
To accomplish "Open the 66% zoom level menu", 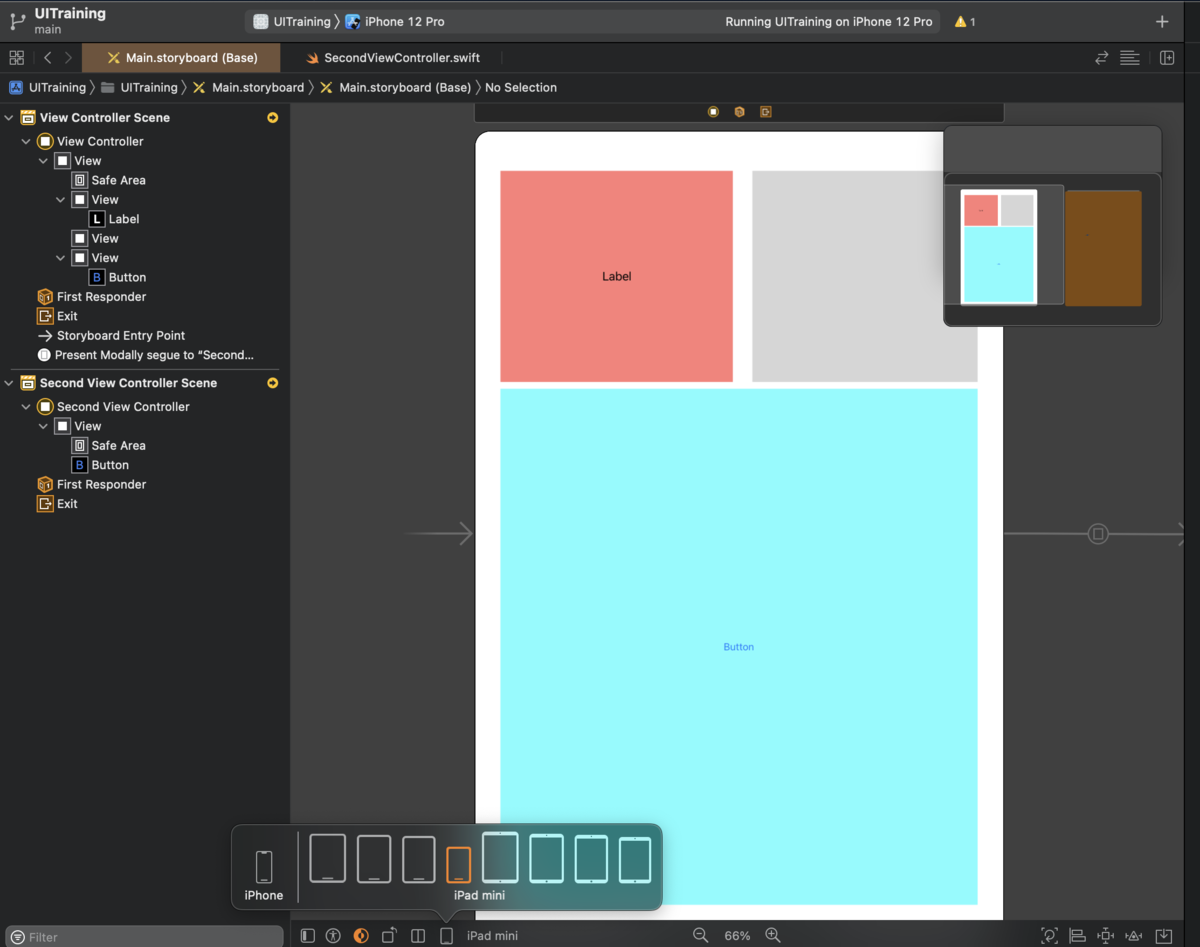I will pos(737,936).
